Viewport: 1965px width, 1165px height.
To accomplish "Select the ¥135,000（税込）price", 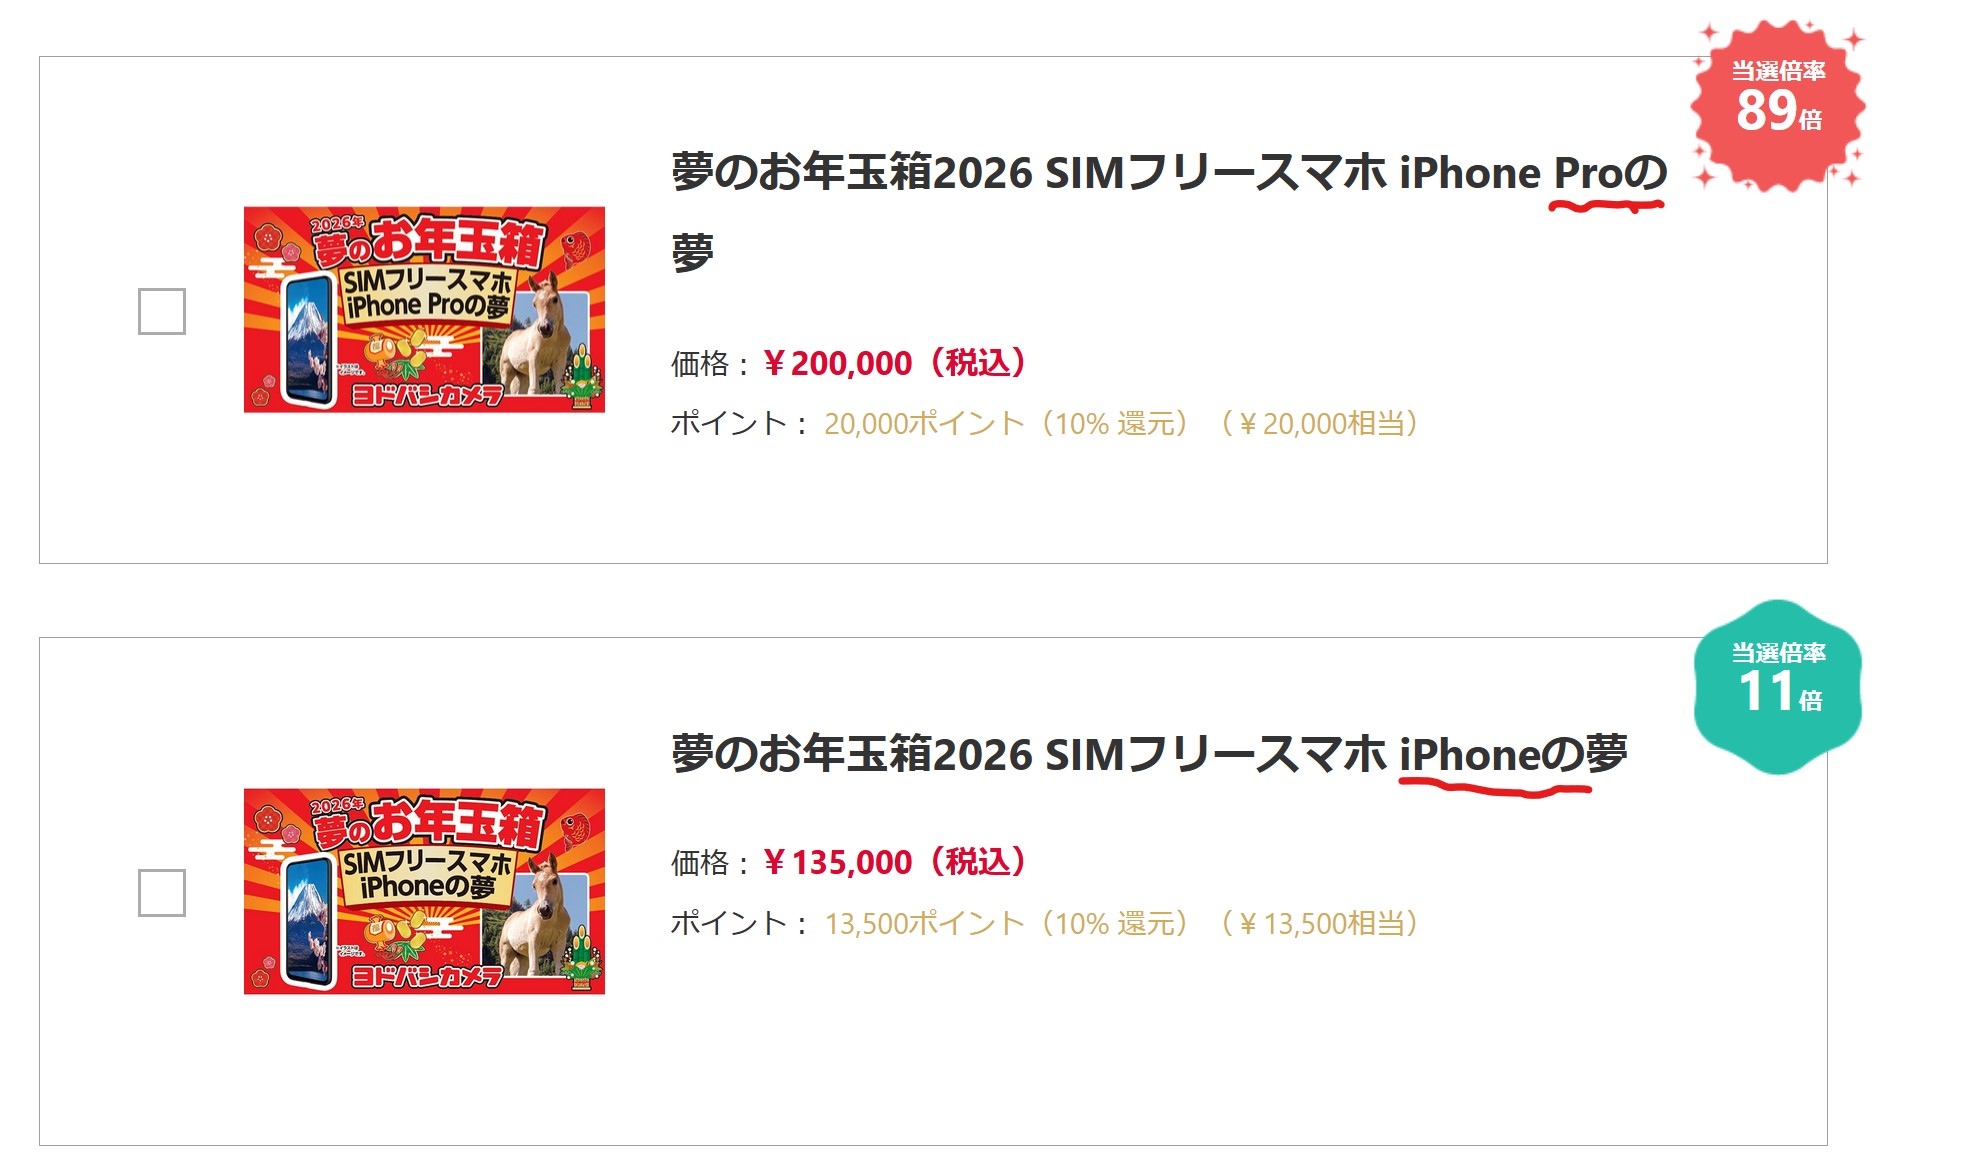I will [896, 862].
